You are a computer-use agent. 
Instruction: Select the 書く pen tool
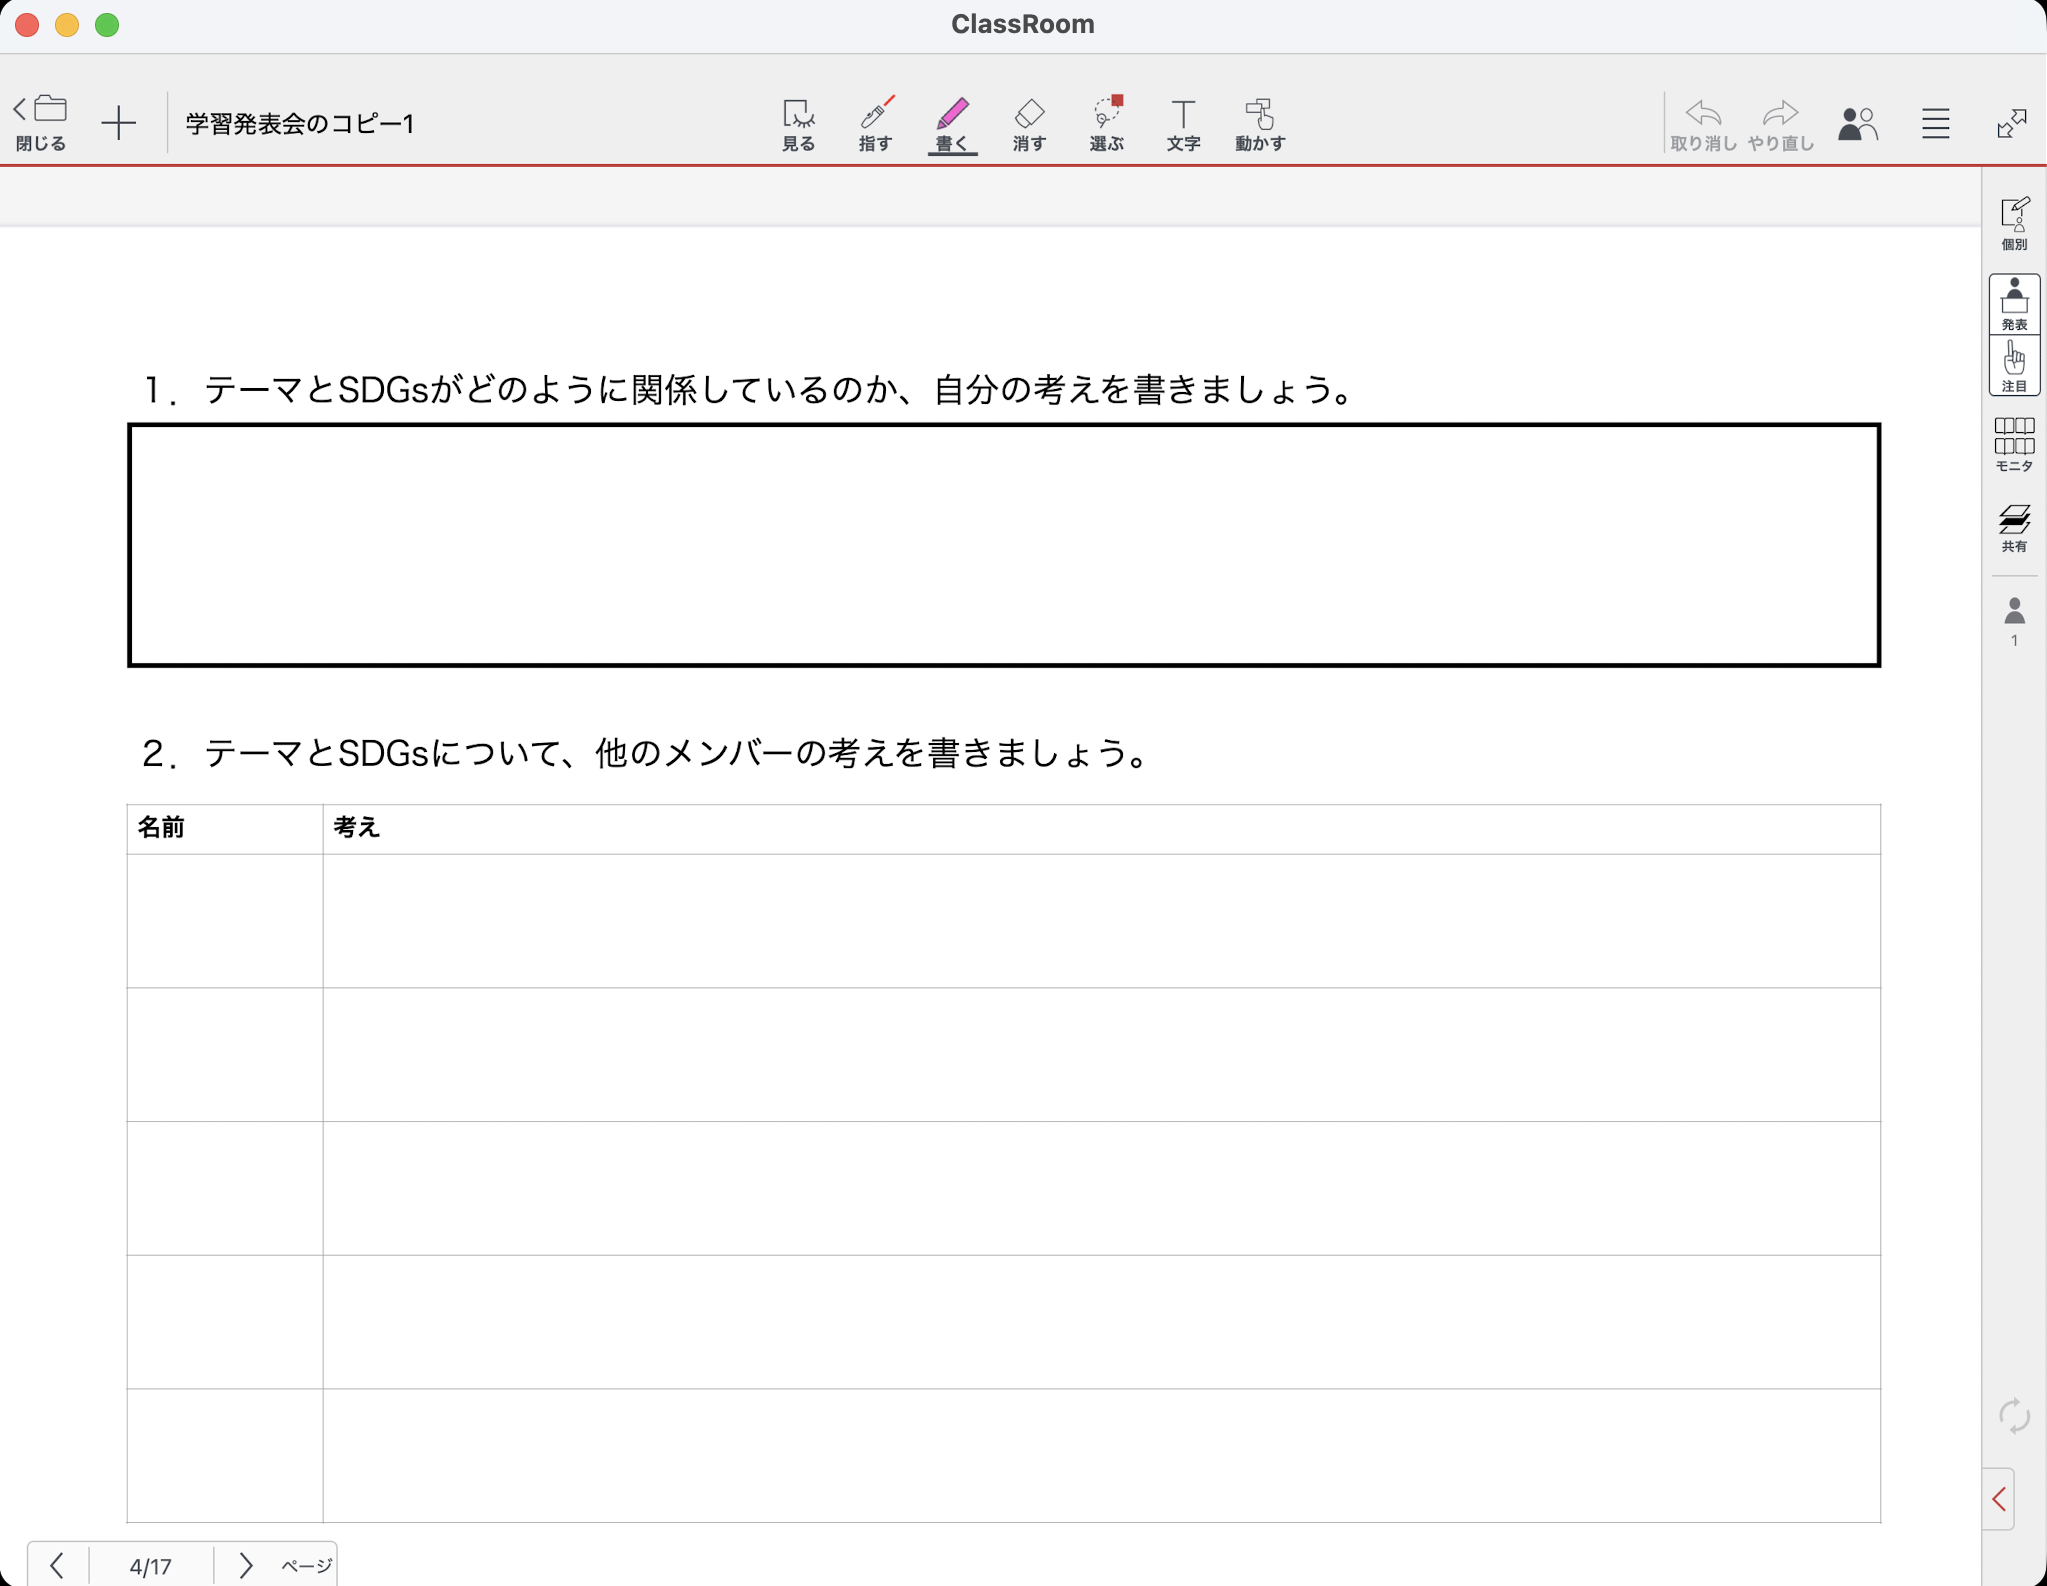[x=952, y=124]
